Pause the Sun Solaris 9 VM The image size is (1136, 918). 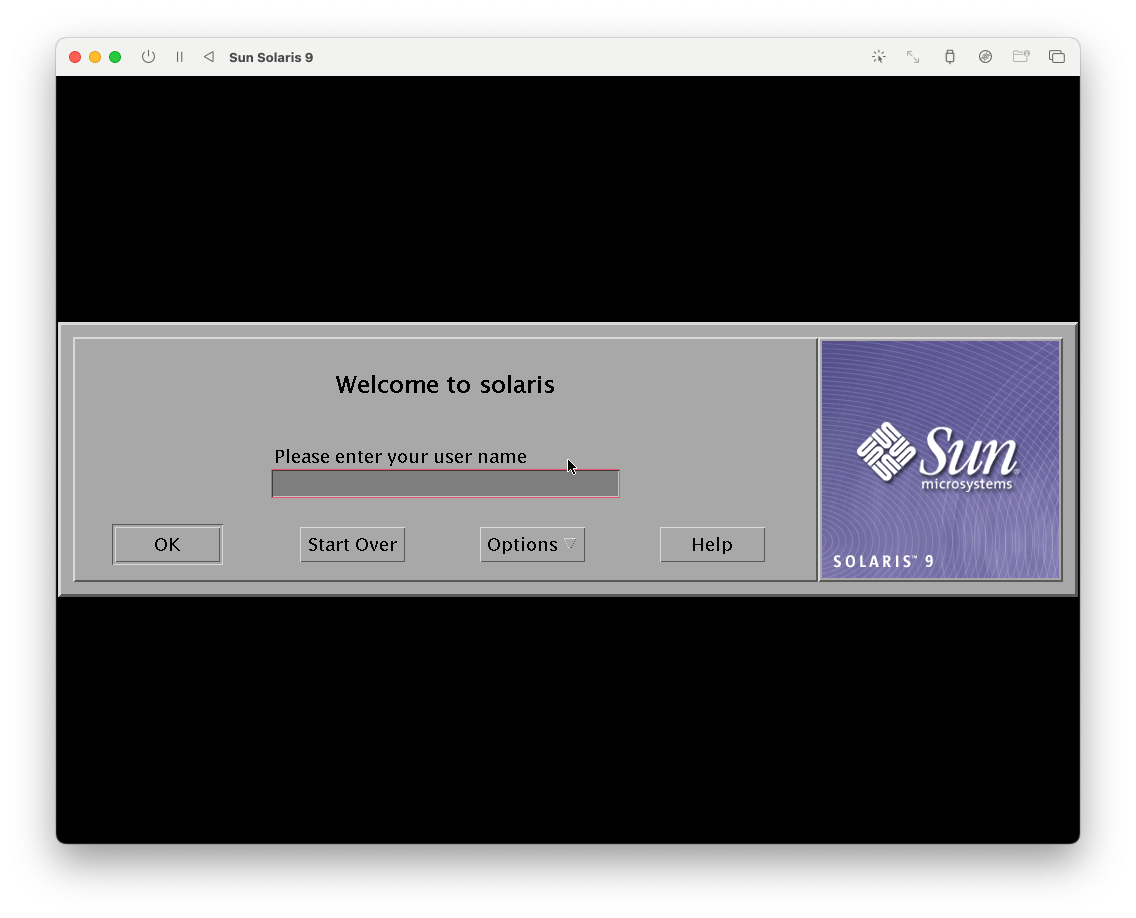(x=179, y=57)
